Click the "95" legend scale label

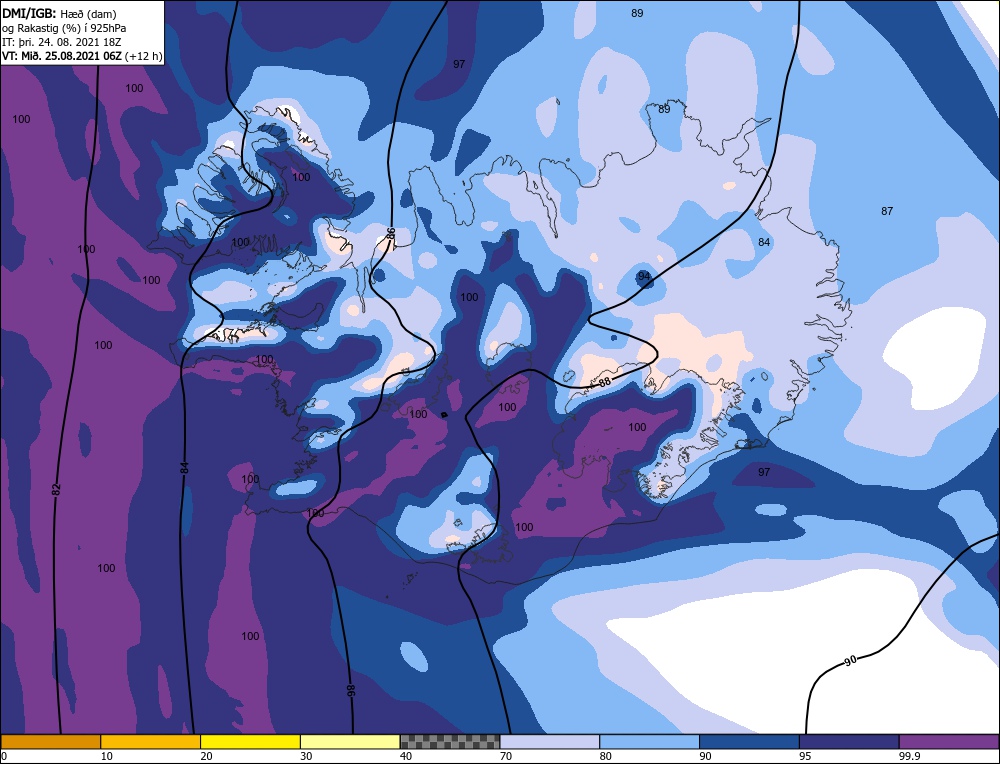point(805,756)
